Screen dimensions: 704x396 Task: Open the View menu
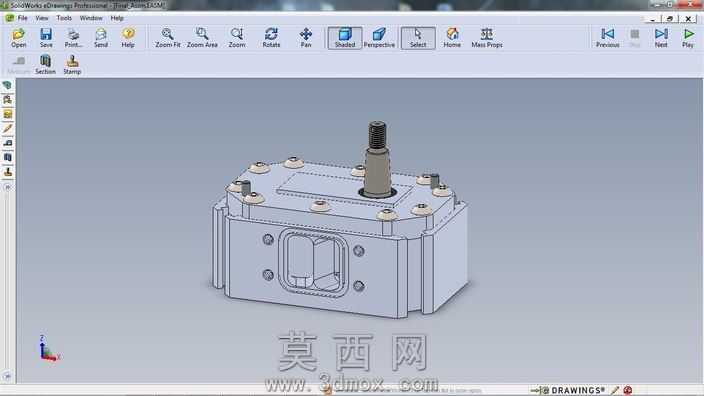pyautogui.click(x=42, y=18)
